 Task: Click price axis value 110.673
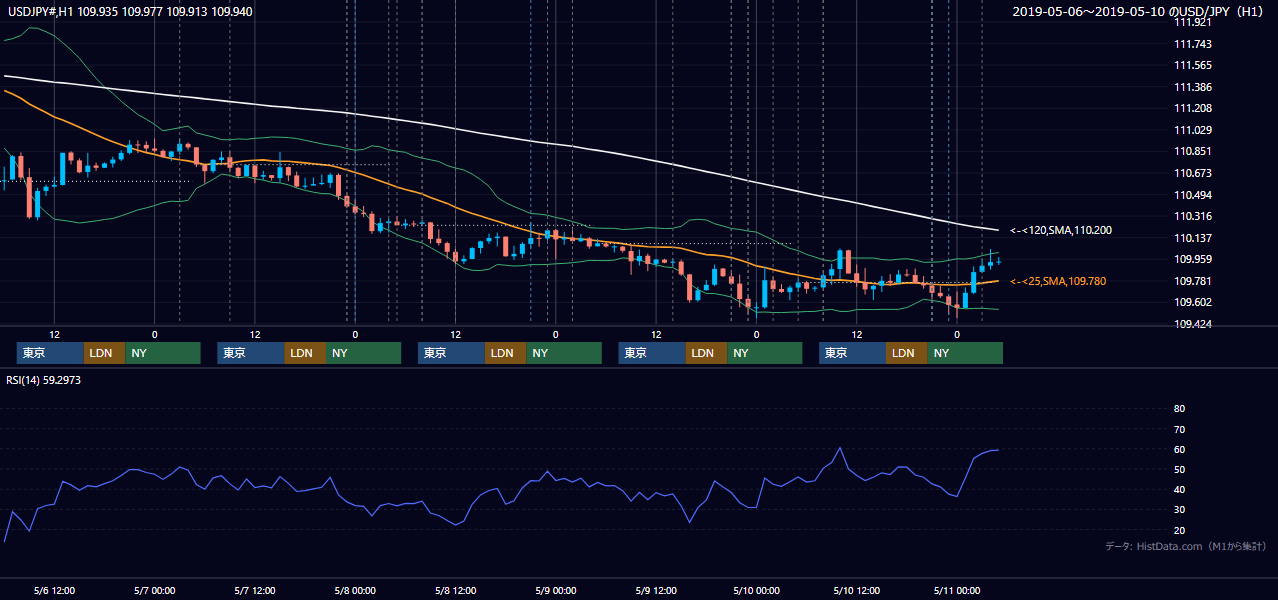[x=1192, y=173]
